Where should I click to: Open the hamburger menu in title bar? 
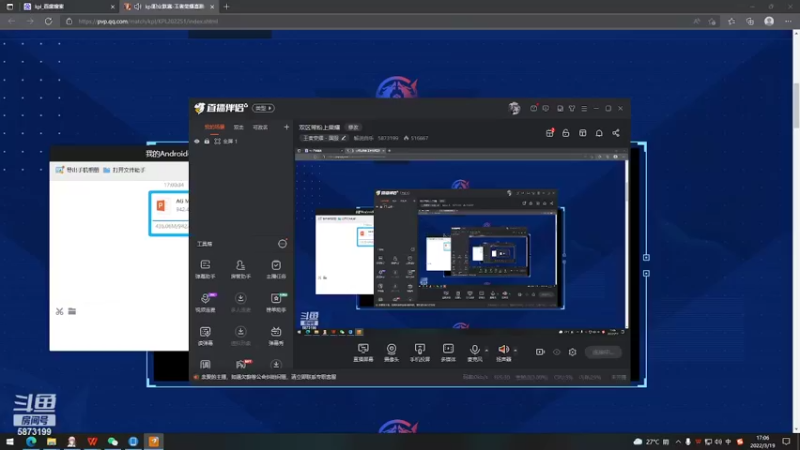tap(584, 109)
